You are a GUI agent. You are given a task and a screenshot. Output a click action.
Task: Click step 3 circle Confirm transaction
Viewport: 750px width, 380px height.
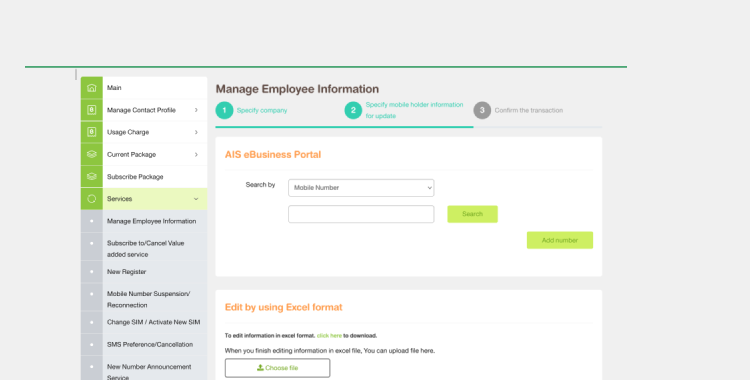pyautogui.click(x=482, y=110)
